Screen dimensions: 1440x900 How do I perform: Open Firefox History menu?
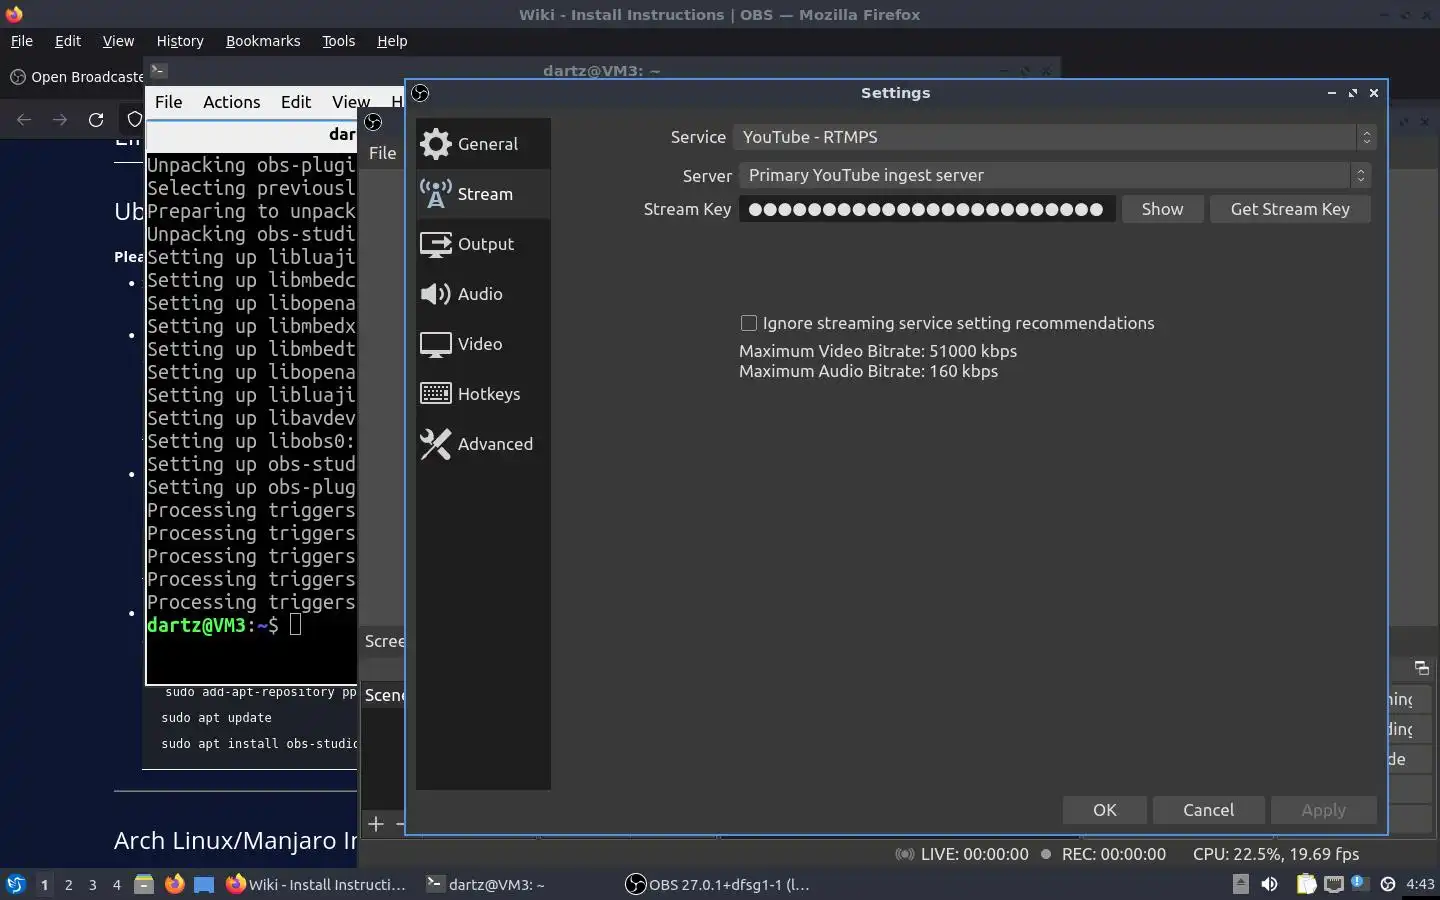click(x=180, y=41)
